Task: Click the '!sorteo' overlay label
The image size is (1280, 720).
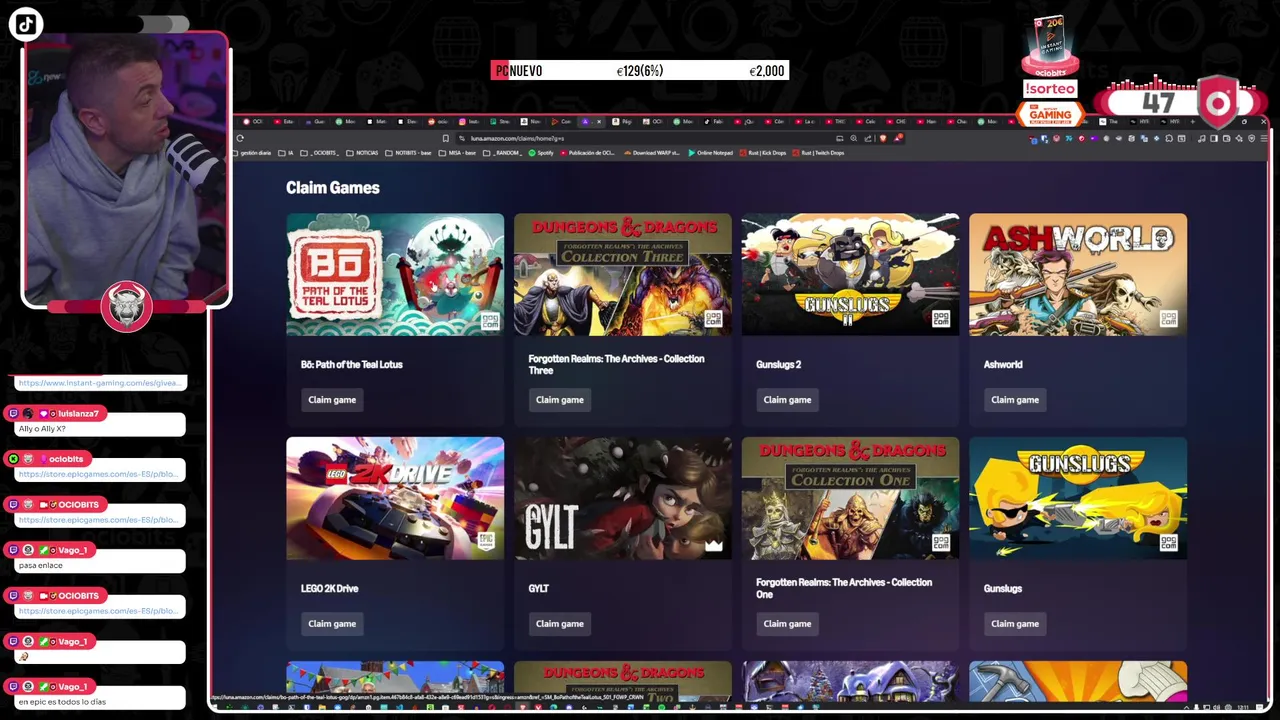Action: point(1050,89)
